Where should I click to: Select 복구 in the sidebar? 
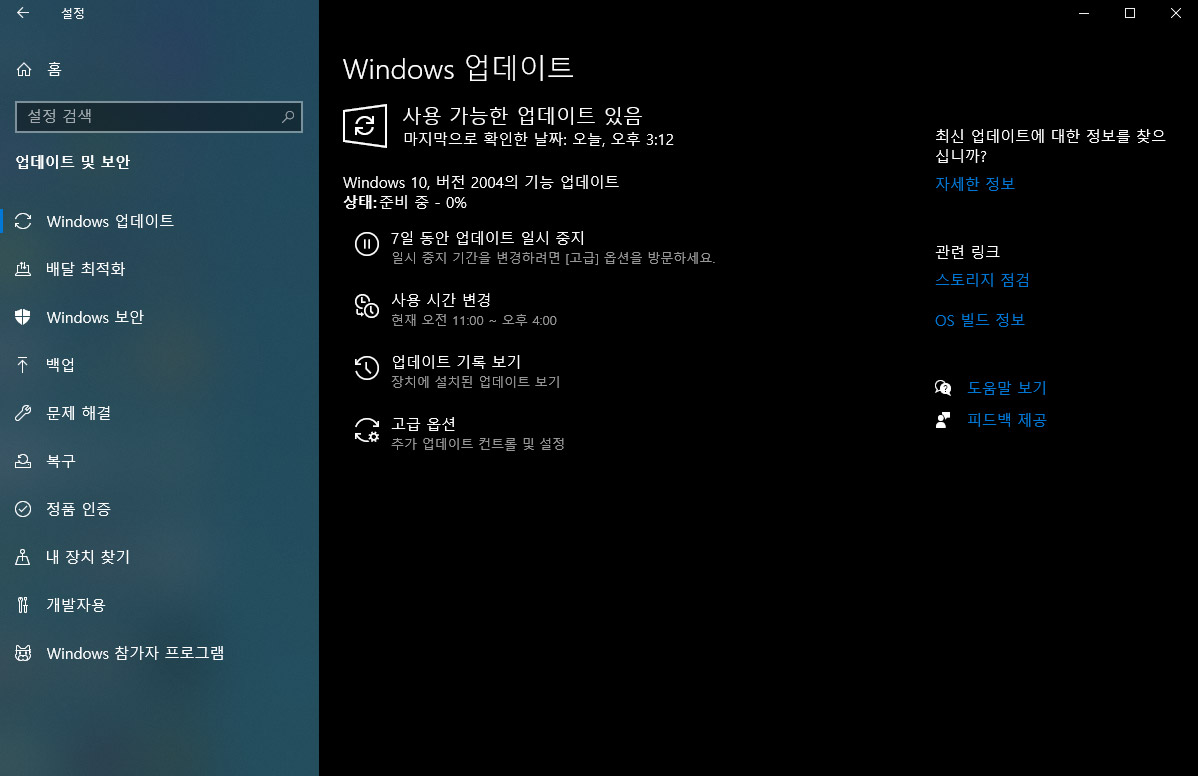coord(159,461)
